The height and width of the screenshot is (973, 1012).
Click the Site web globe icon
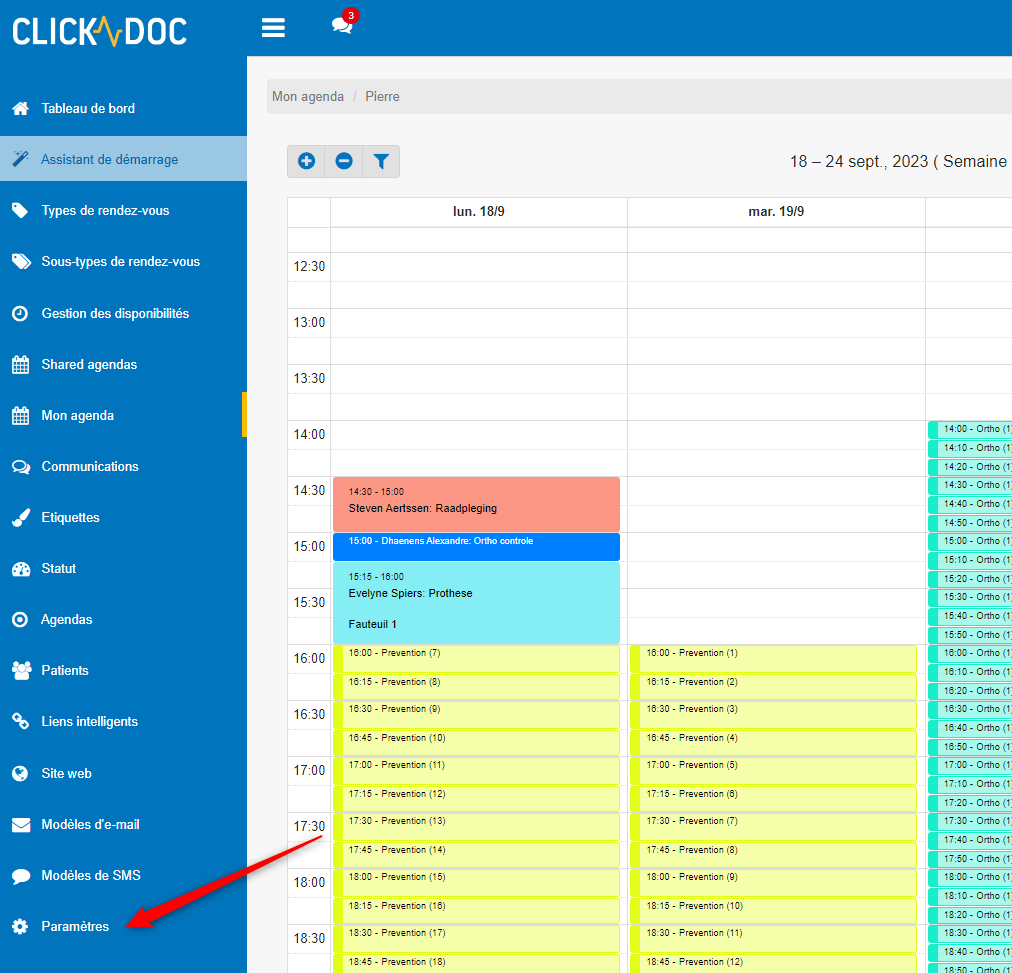tap(20, 774)
